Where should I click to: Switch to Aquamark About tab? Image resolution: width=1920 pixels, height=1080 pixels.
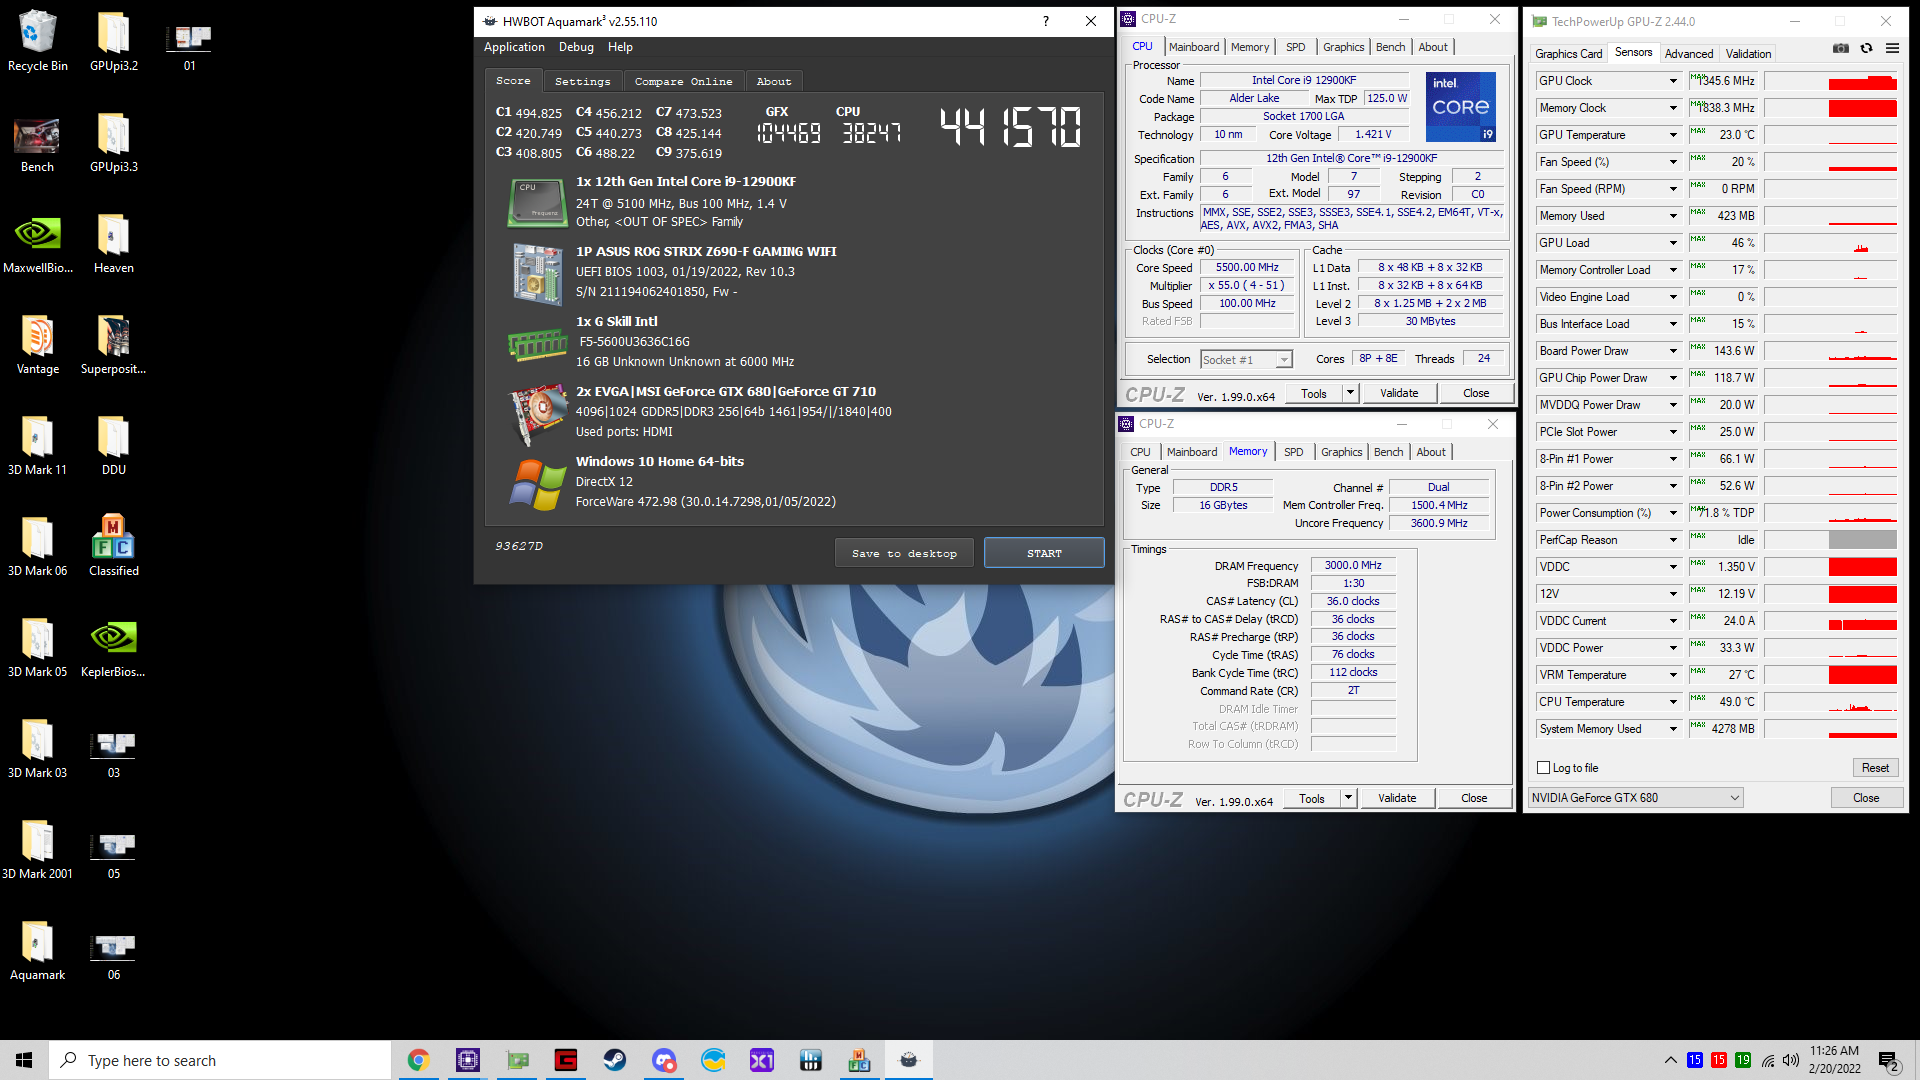click(x=773, y=81)
